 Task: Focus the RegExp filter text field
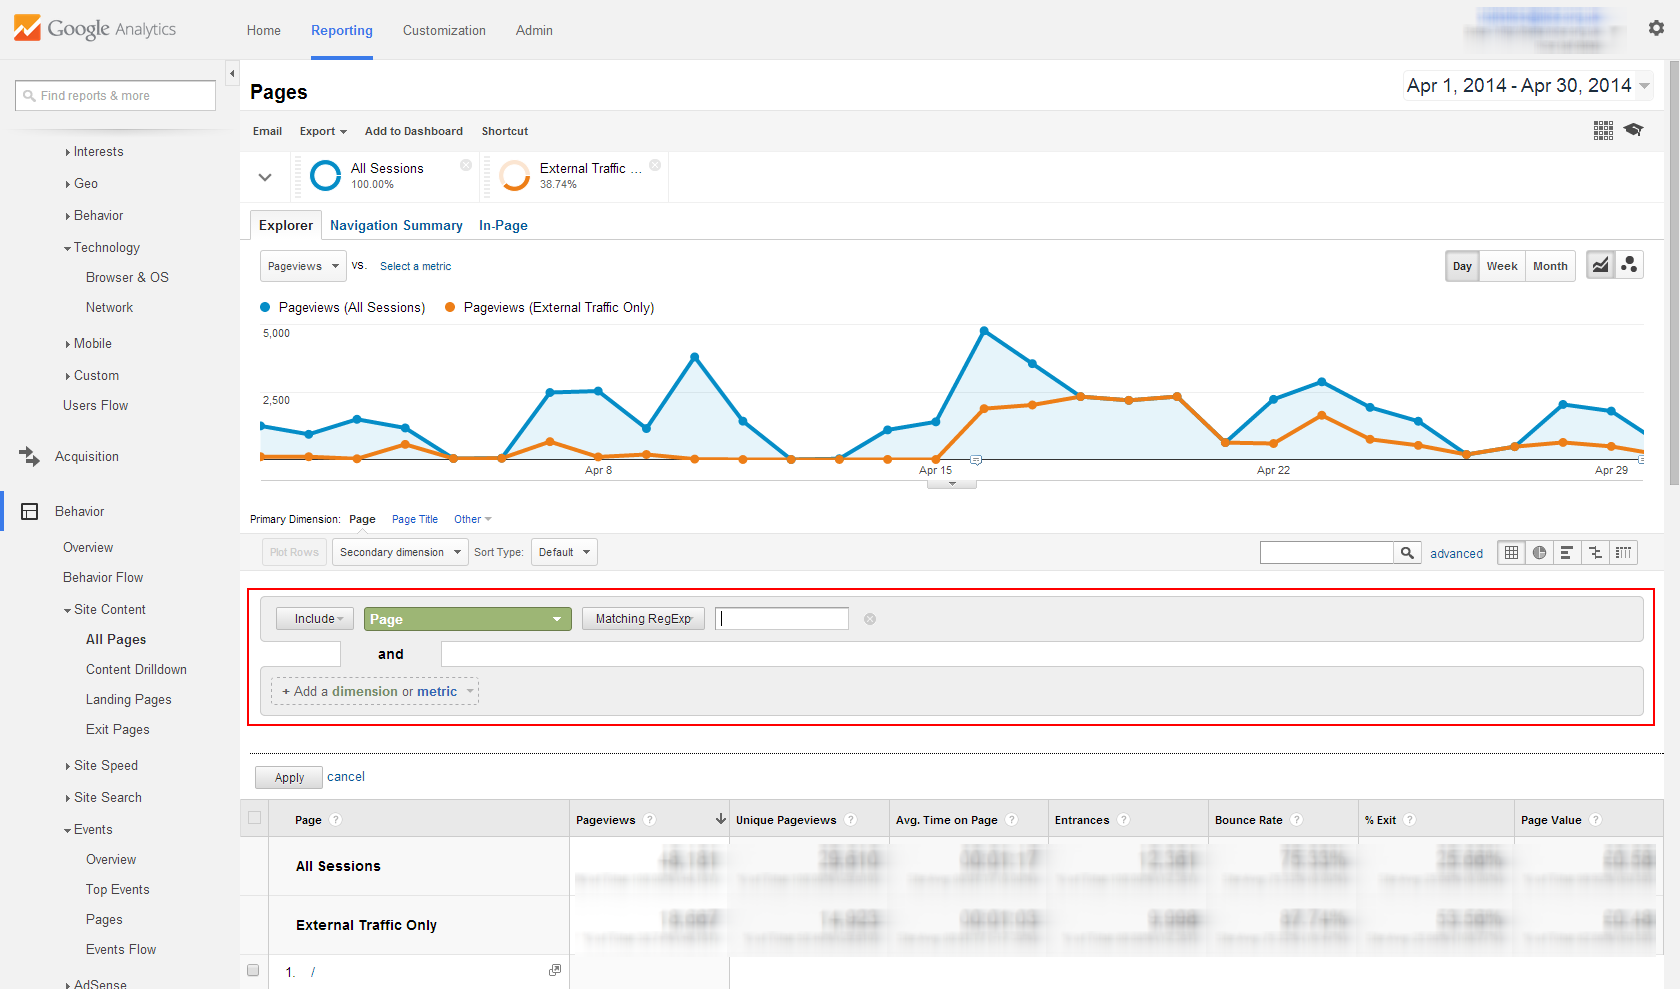pos(782,619)
